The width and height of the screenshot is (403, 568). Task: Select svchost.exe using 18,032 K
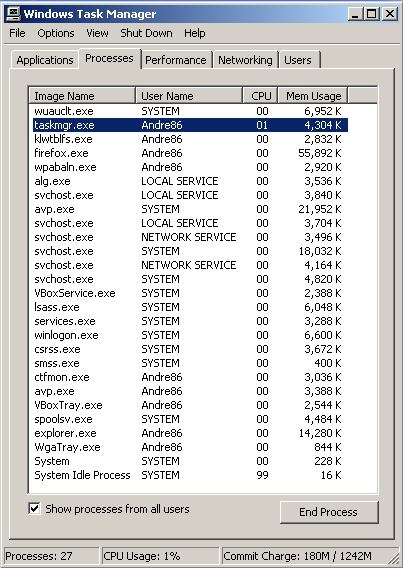[x=190, y=251]
